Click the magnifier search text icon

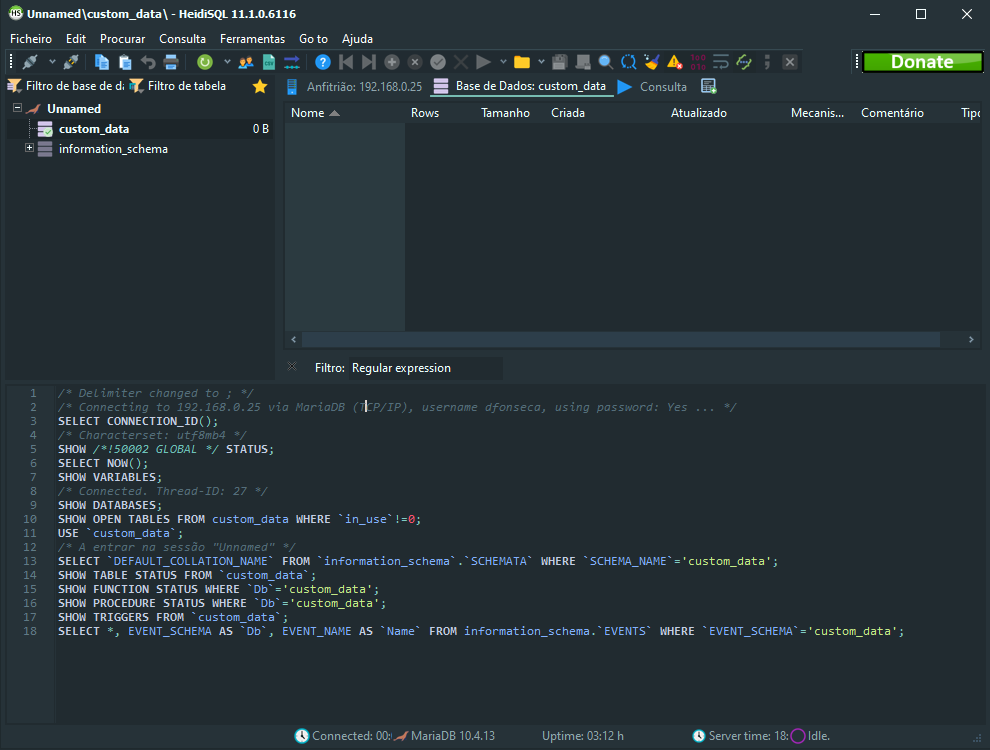tap(605, 62)
